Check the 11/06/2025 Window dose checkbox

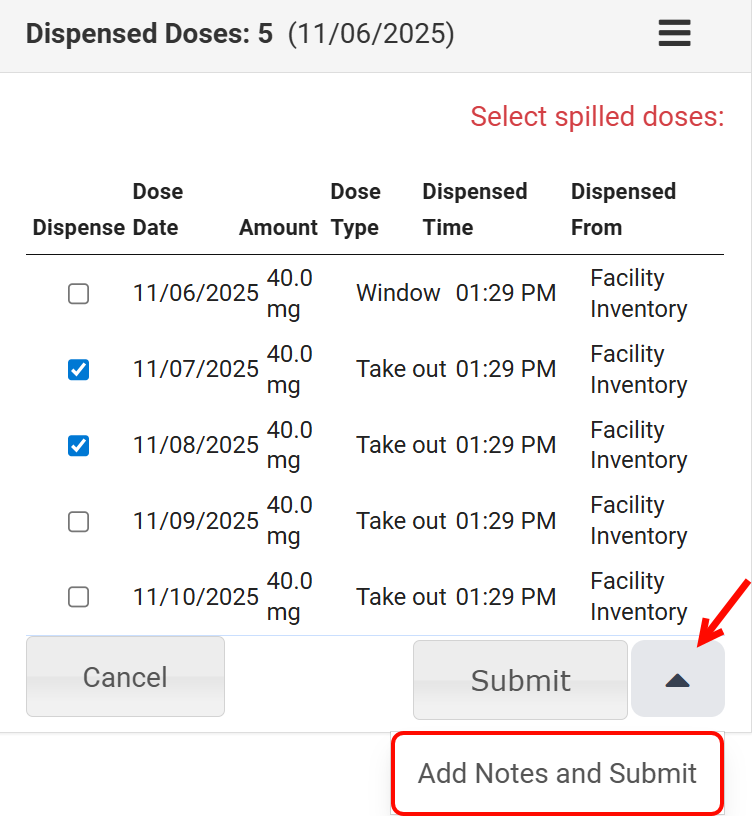click(78, 294)
